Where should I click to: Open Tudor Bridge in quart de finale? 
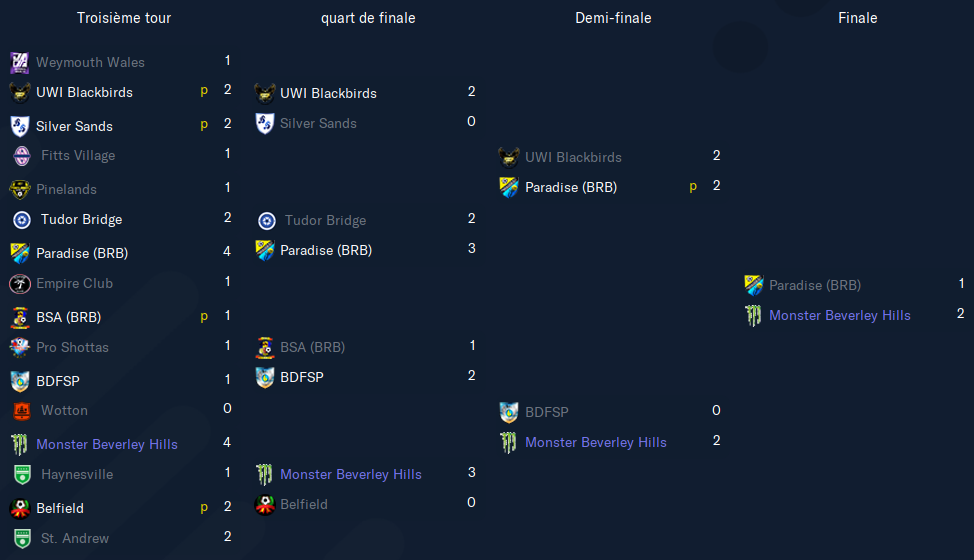pos(325,221)
